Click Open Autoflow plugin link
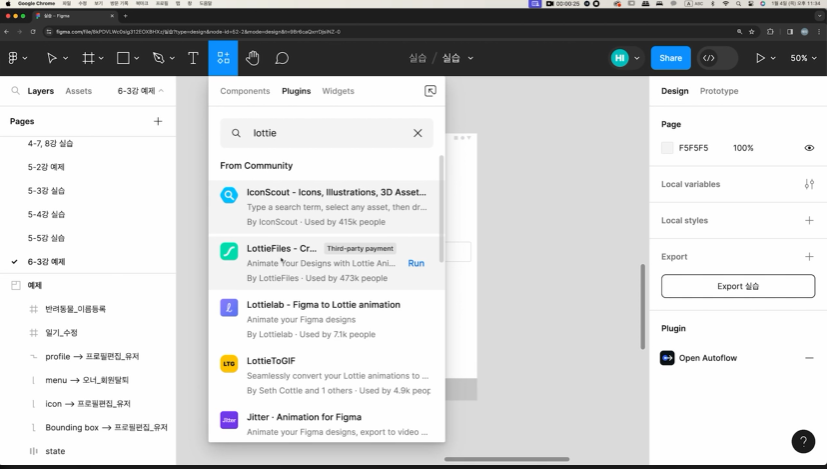Image resolution: width=827 pixels, height=469 pixels. pos(707,358)
